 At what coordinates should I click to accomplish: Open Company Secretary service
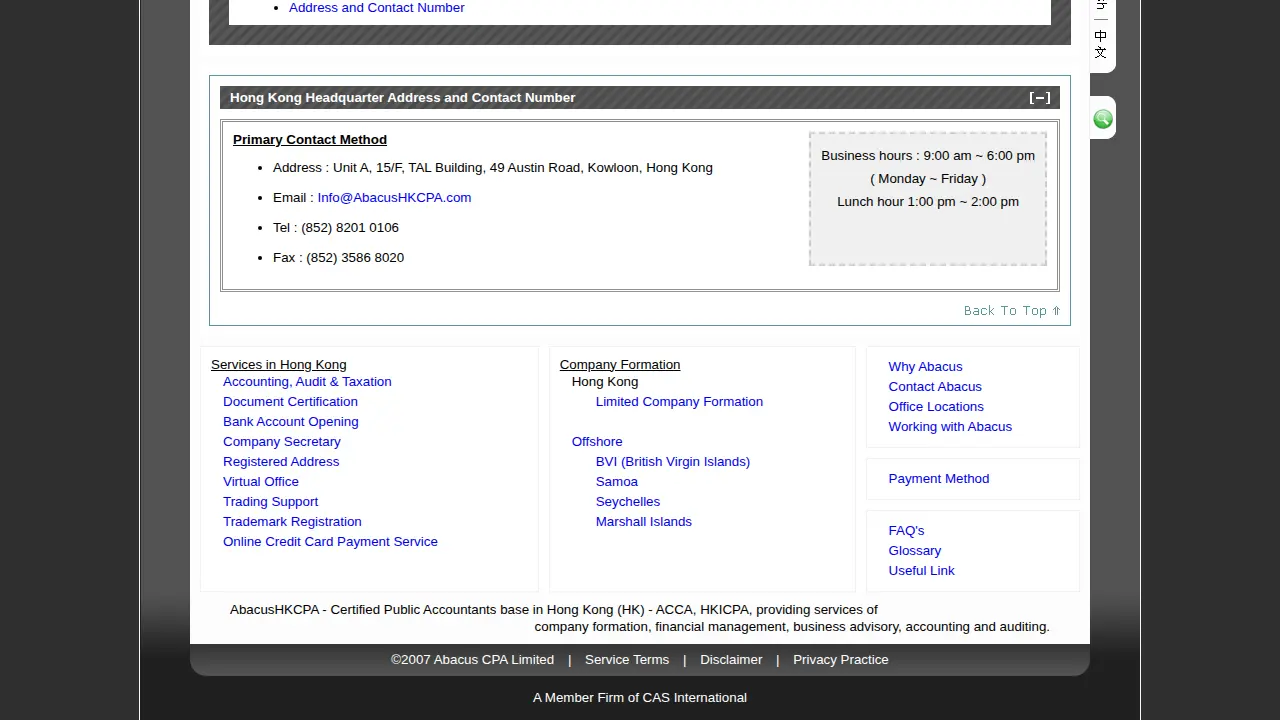(282, 442)
